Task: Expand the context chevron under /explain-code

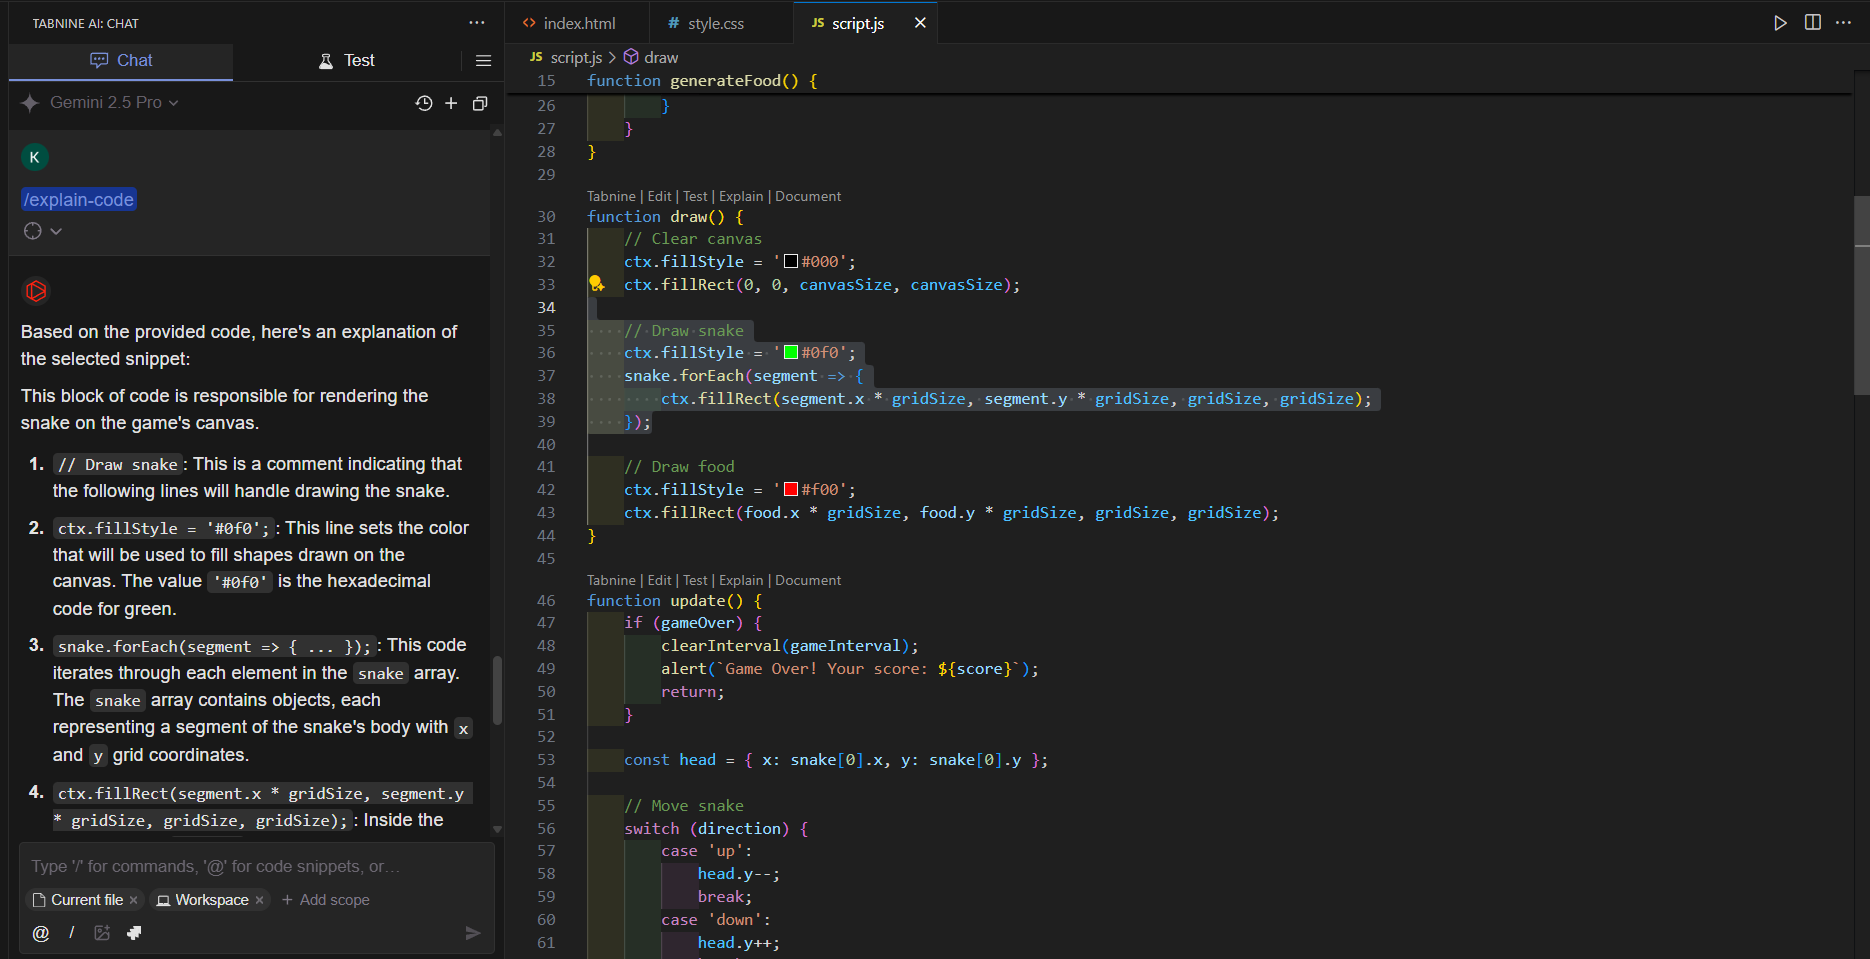Action: pyautogui.click(x=56, y=231)
